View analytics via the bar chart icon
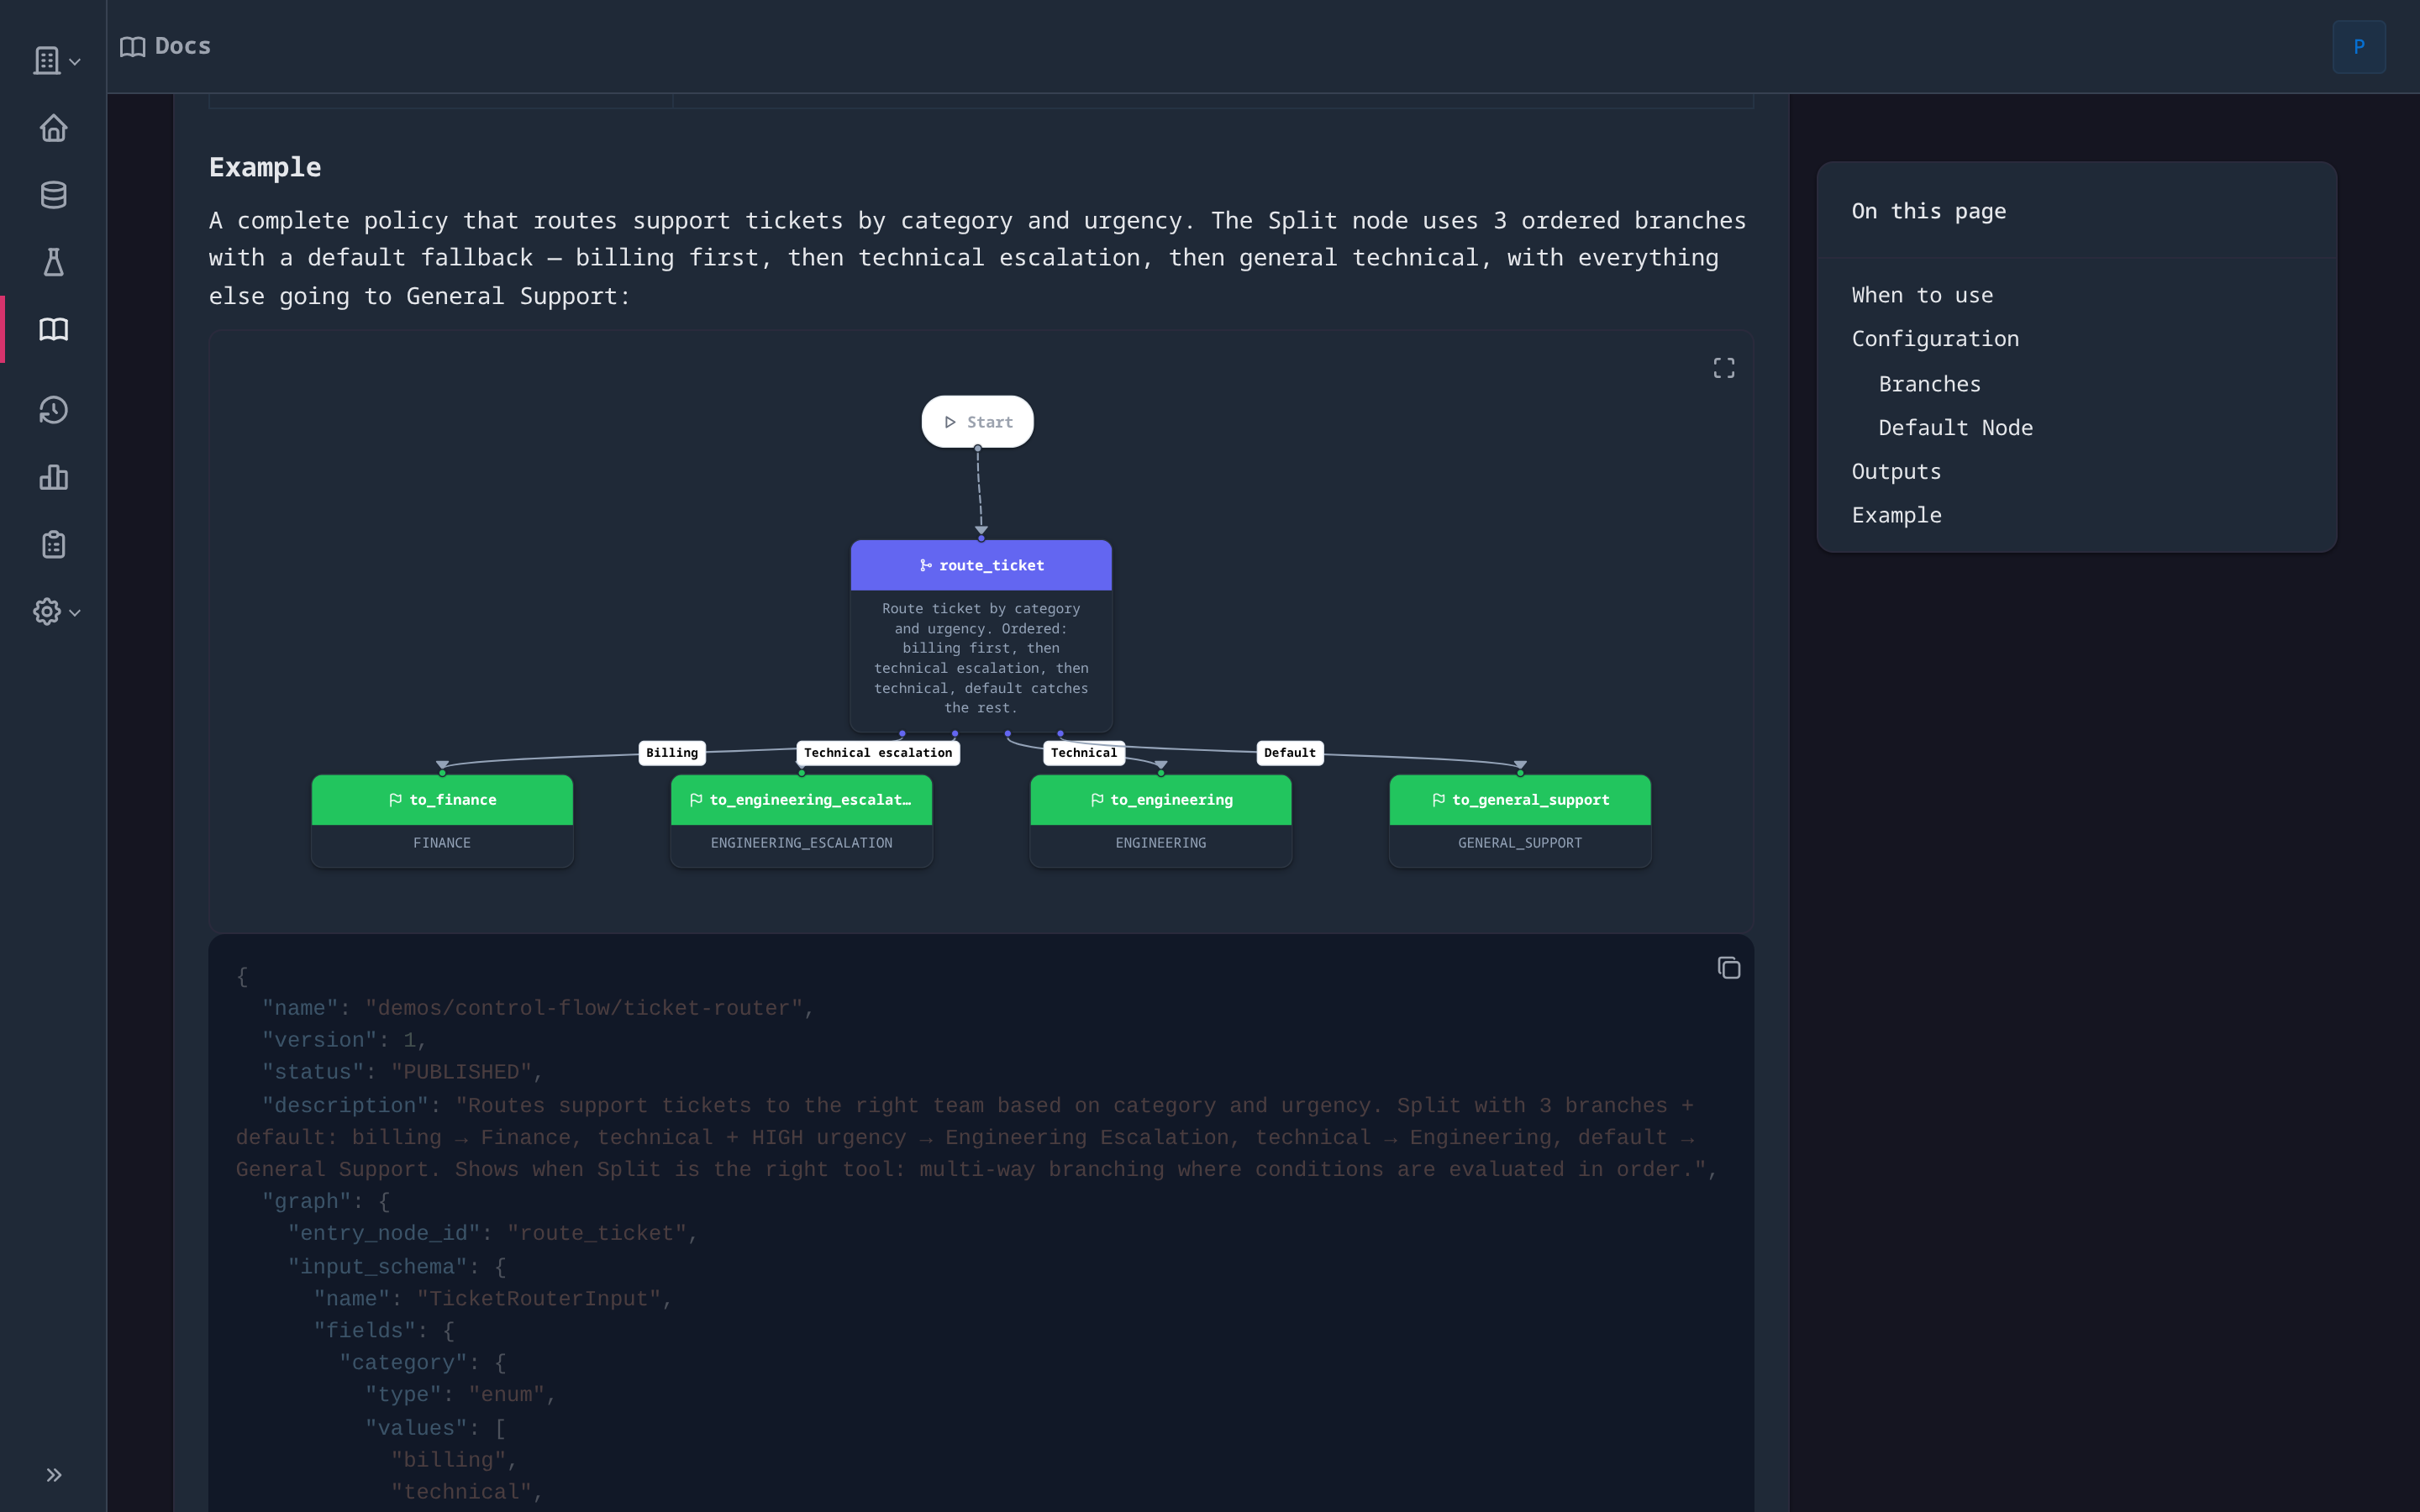 pyautogui.click(x=53, y=477)
